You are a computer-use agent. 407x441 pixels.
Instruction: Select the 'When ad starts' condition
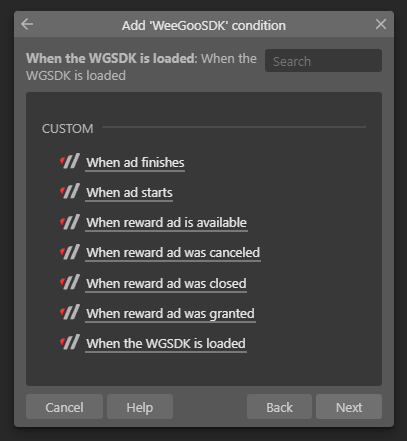129,193
